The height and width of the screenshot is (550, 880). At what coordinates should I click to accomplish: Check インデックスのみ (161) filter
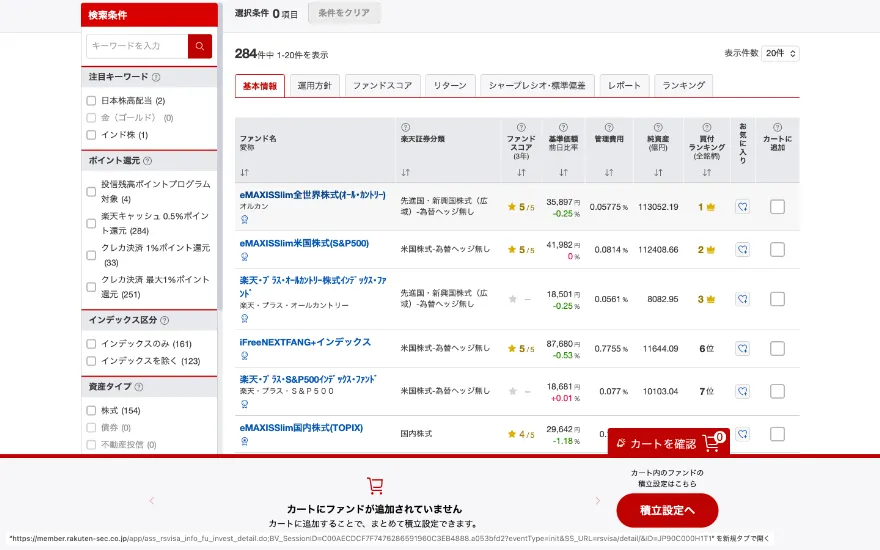[x=91, y=344]
